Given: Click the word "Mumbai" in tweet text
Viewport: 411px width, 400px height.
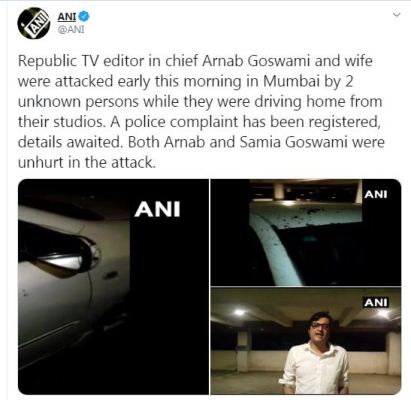Looking at the screenshot, I should [x=292, y=82].
